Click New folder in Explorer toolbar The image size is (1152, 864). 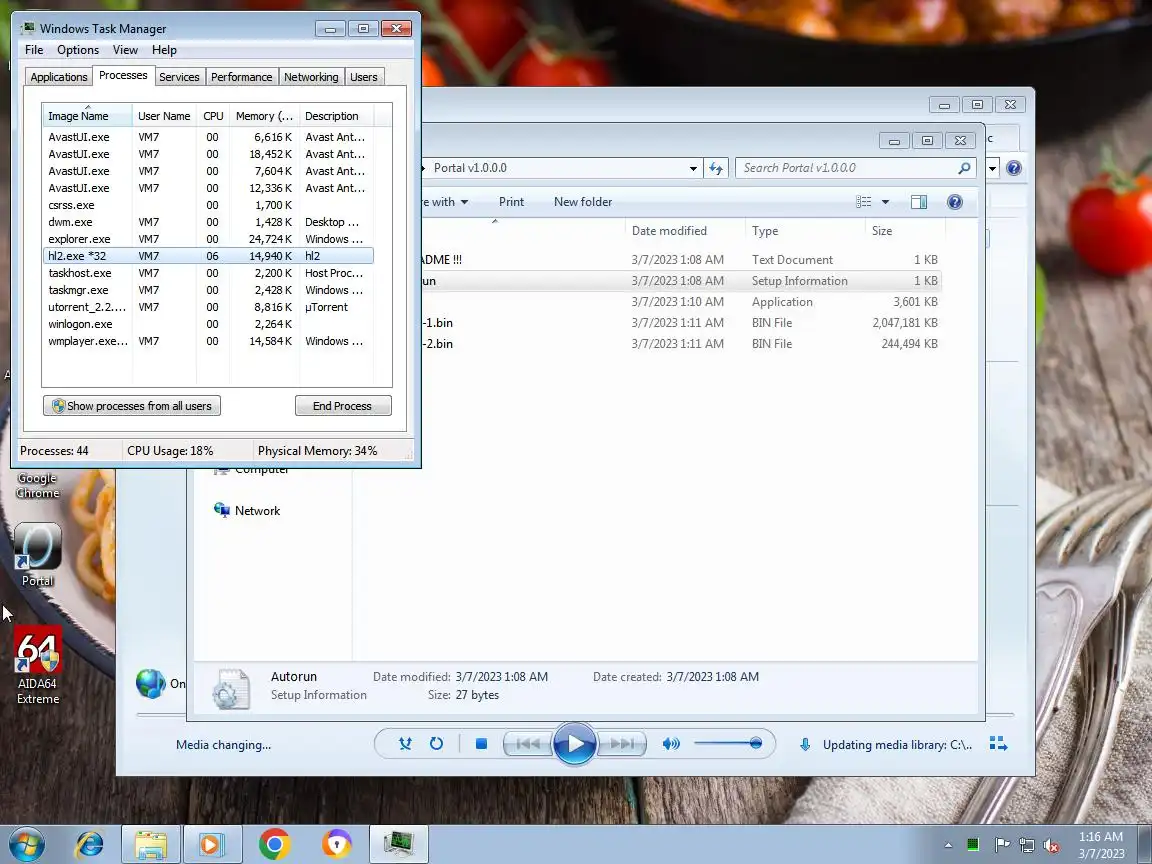[x=583, y=202]
